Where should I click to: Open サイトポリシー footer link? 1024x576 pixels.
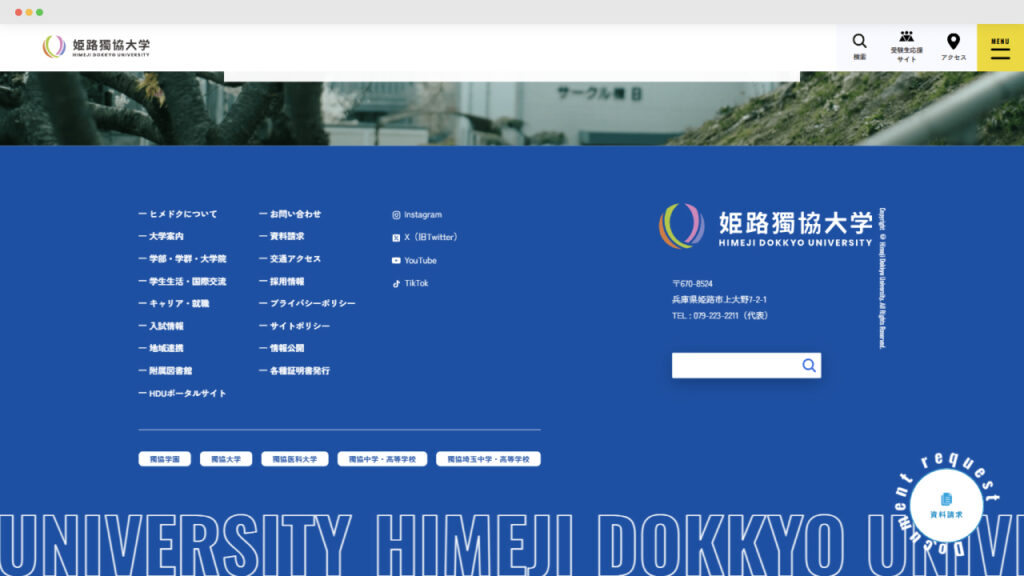coord(295,326)
